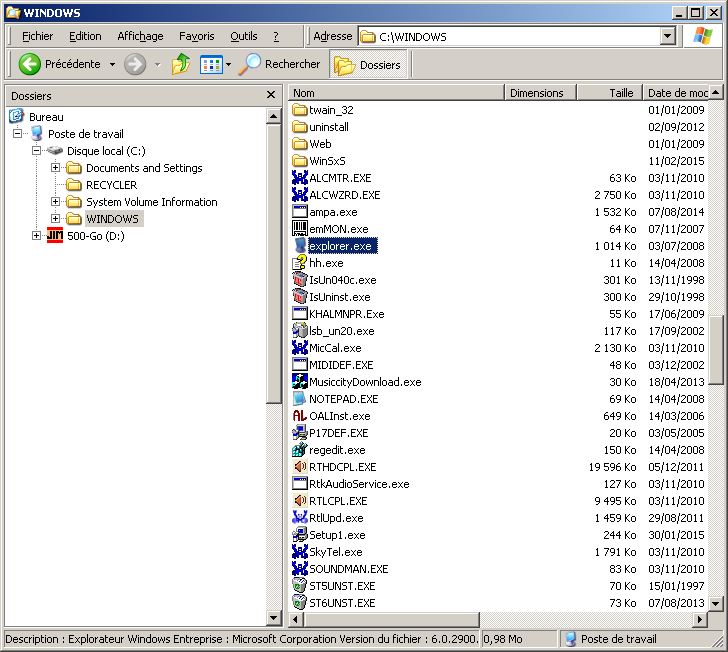Select the RECYCLER folder in tree
728x652 pixels.
point(111,185)
